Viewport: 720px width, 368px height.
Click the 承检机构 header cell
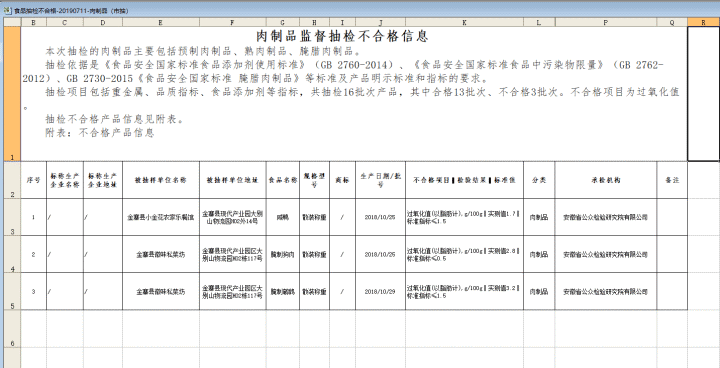[x=606, y=180]
